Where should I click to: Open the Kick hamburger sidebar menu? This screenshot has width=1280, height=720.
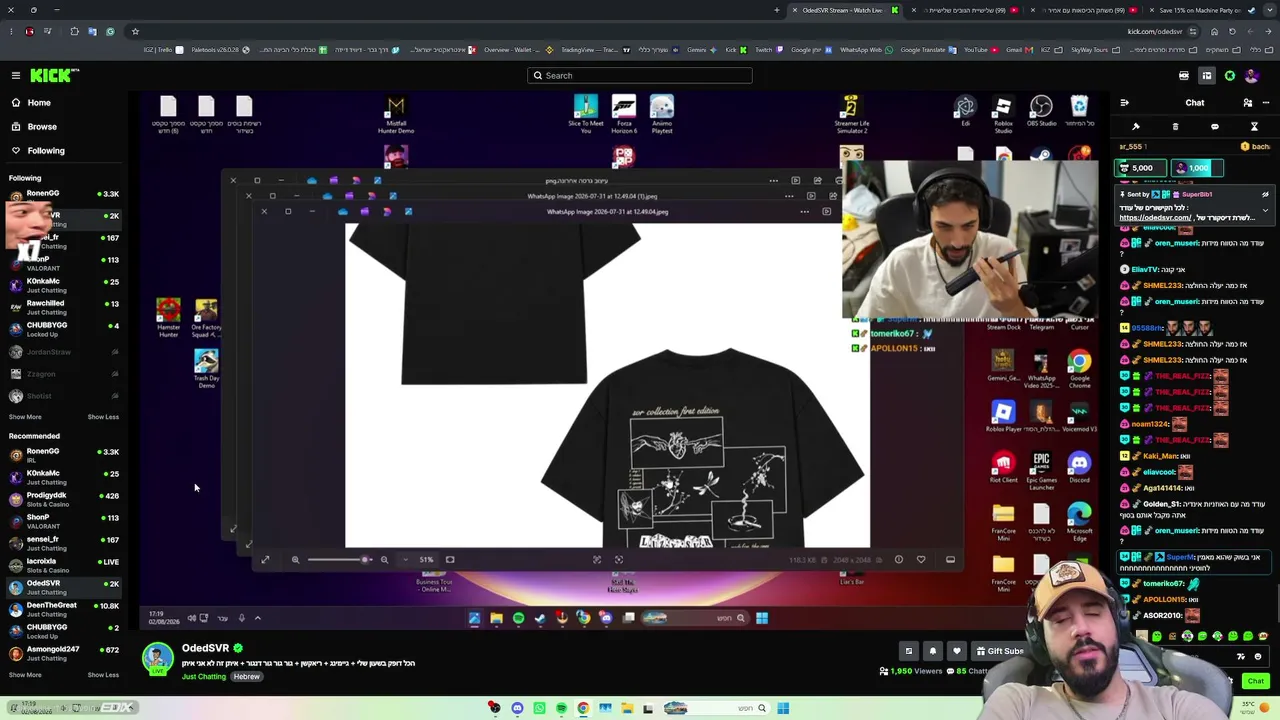point(16,75)
